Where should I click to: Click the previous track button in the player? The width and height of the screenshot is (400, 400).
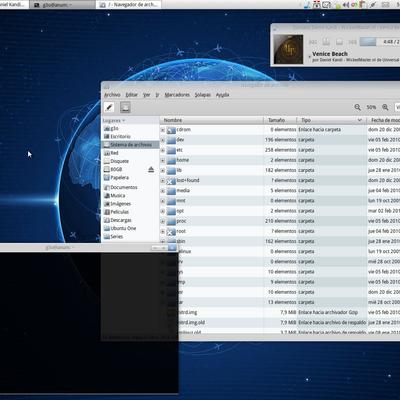pos(313,42)
